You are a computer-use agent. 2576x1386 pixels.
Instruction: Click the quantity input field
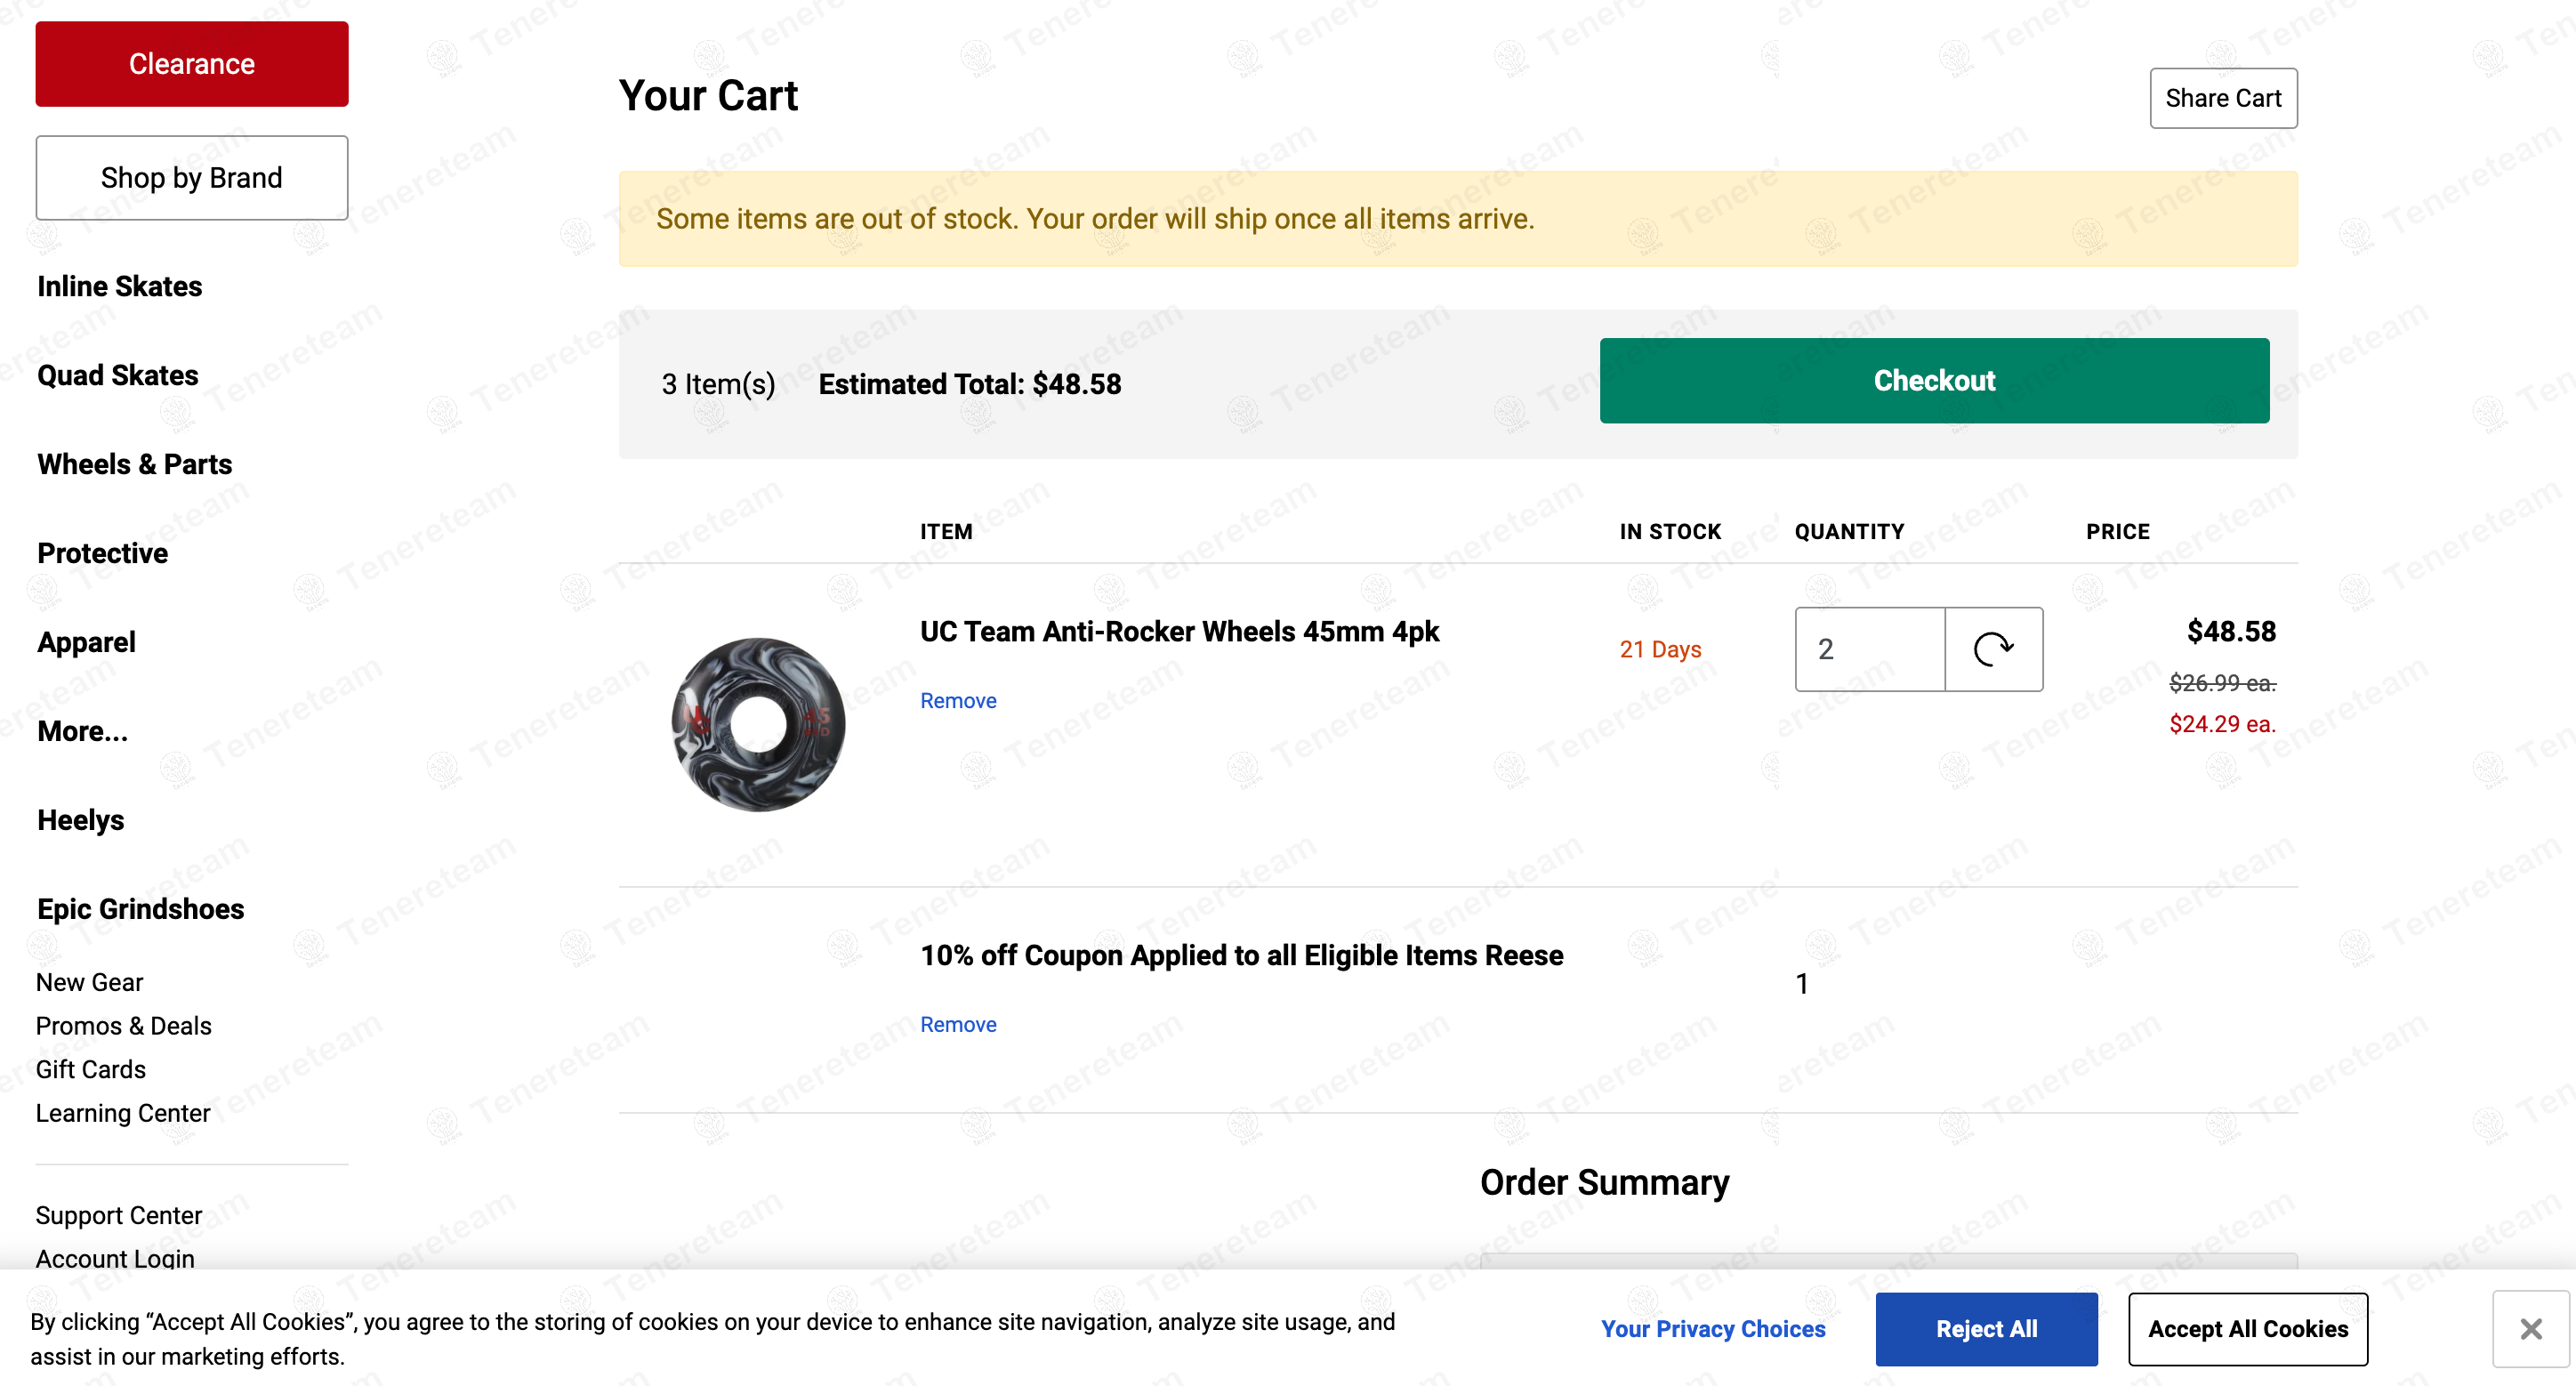pos(1869,649)
